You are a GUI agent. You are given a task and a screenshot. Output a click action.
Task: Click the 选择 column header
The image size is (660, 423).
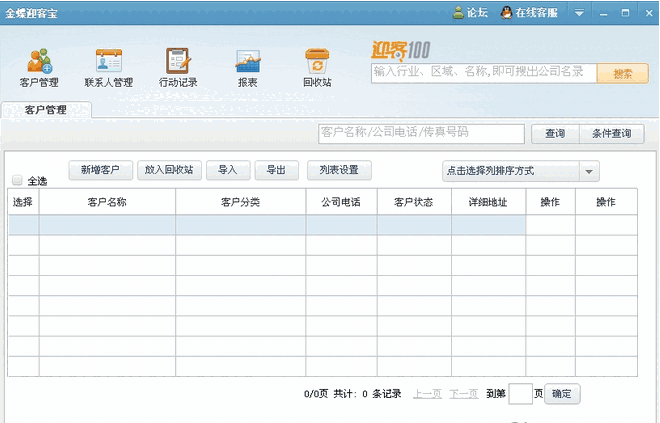pyautogui.click(x=23, y=202)
